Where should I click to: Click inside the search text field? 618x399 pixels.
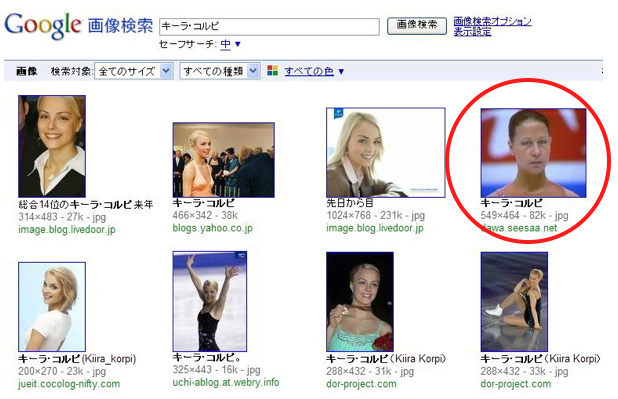pyautogui.click(x=269, y=26)
